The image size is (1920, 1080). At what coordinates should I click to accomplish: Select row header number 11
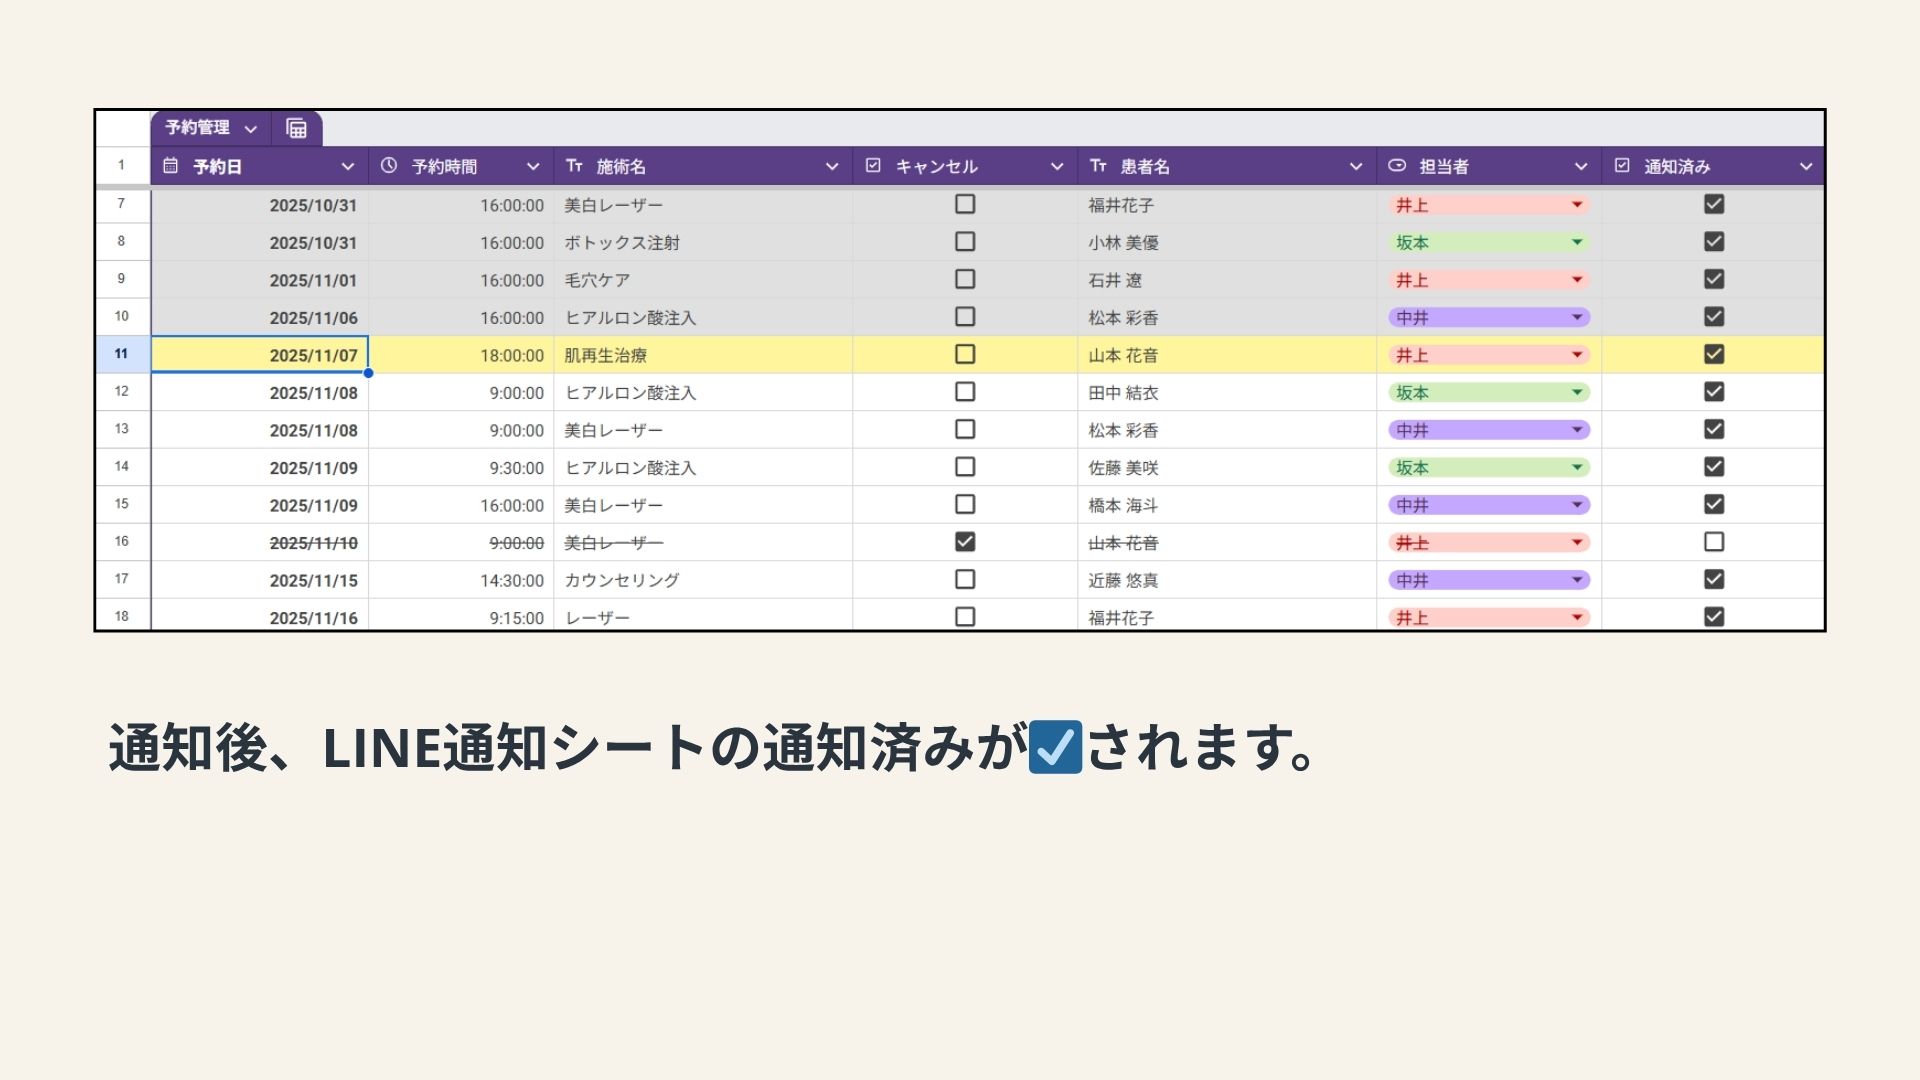pos(122,354)
